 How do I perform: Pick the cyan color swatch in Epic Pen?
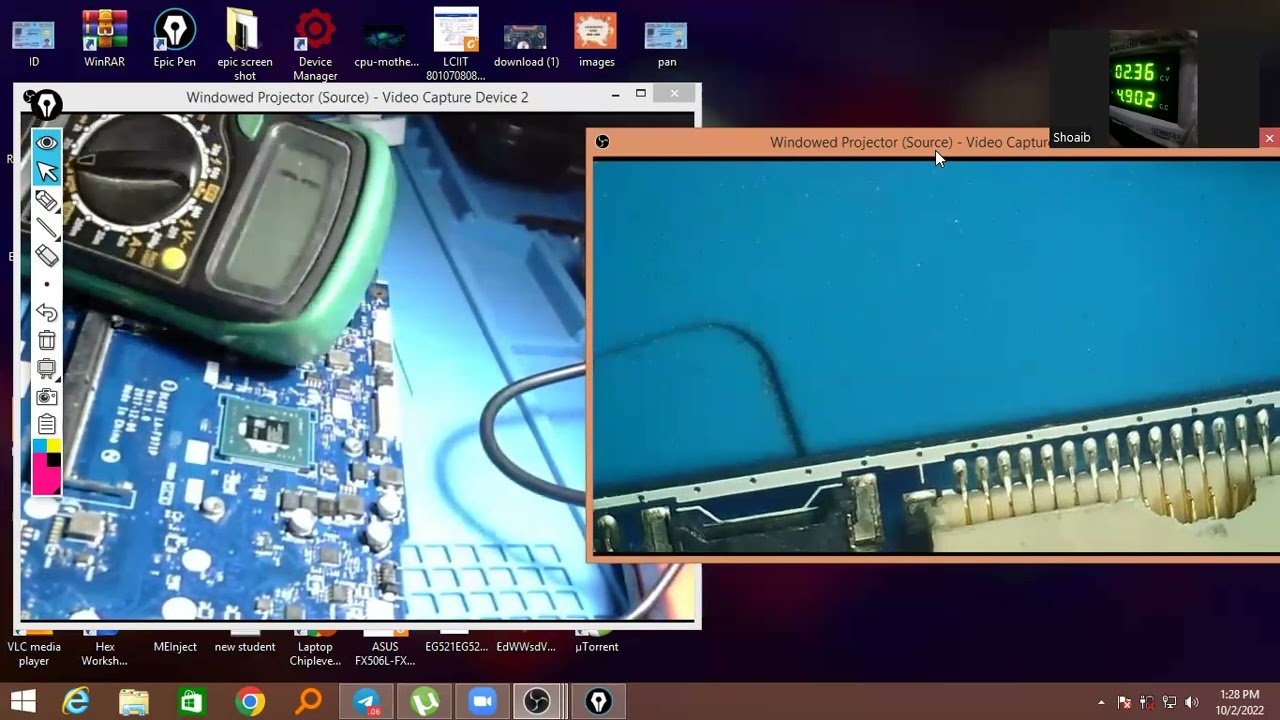[x=39, y=445]
